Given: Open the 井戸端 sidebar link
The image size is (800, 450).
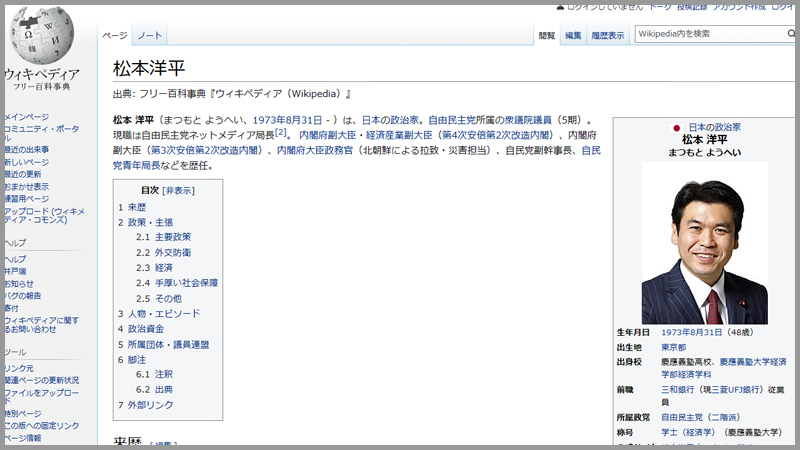Looking at the screenshot, I should point(15,271).
